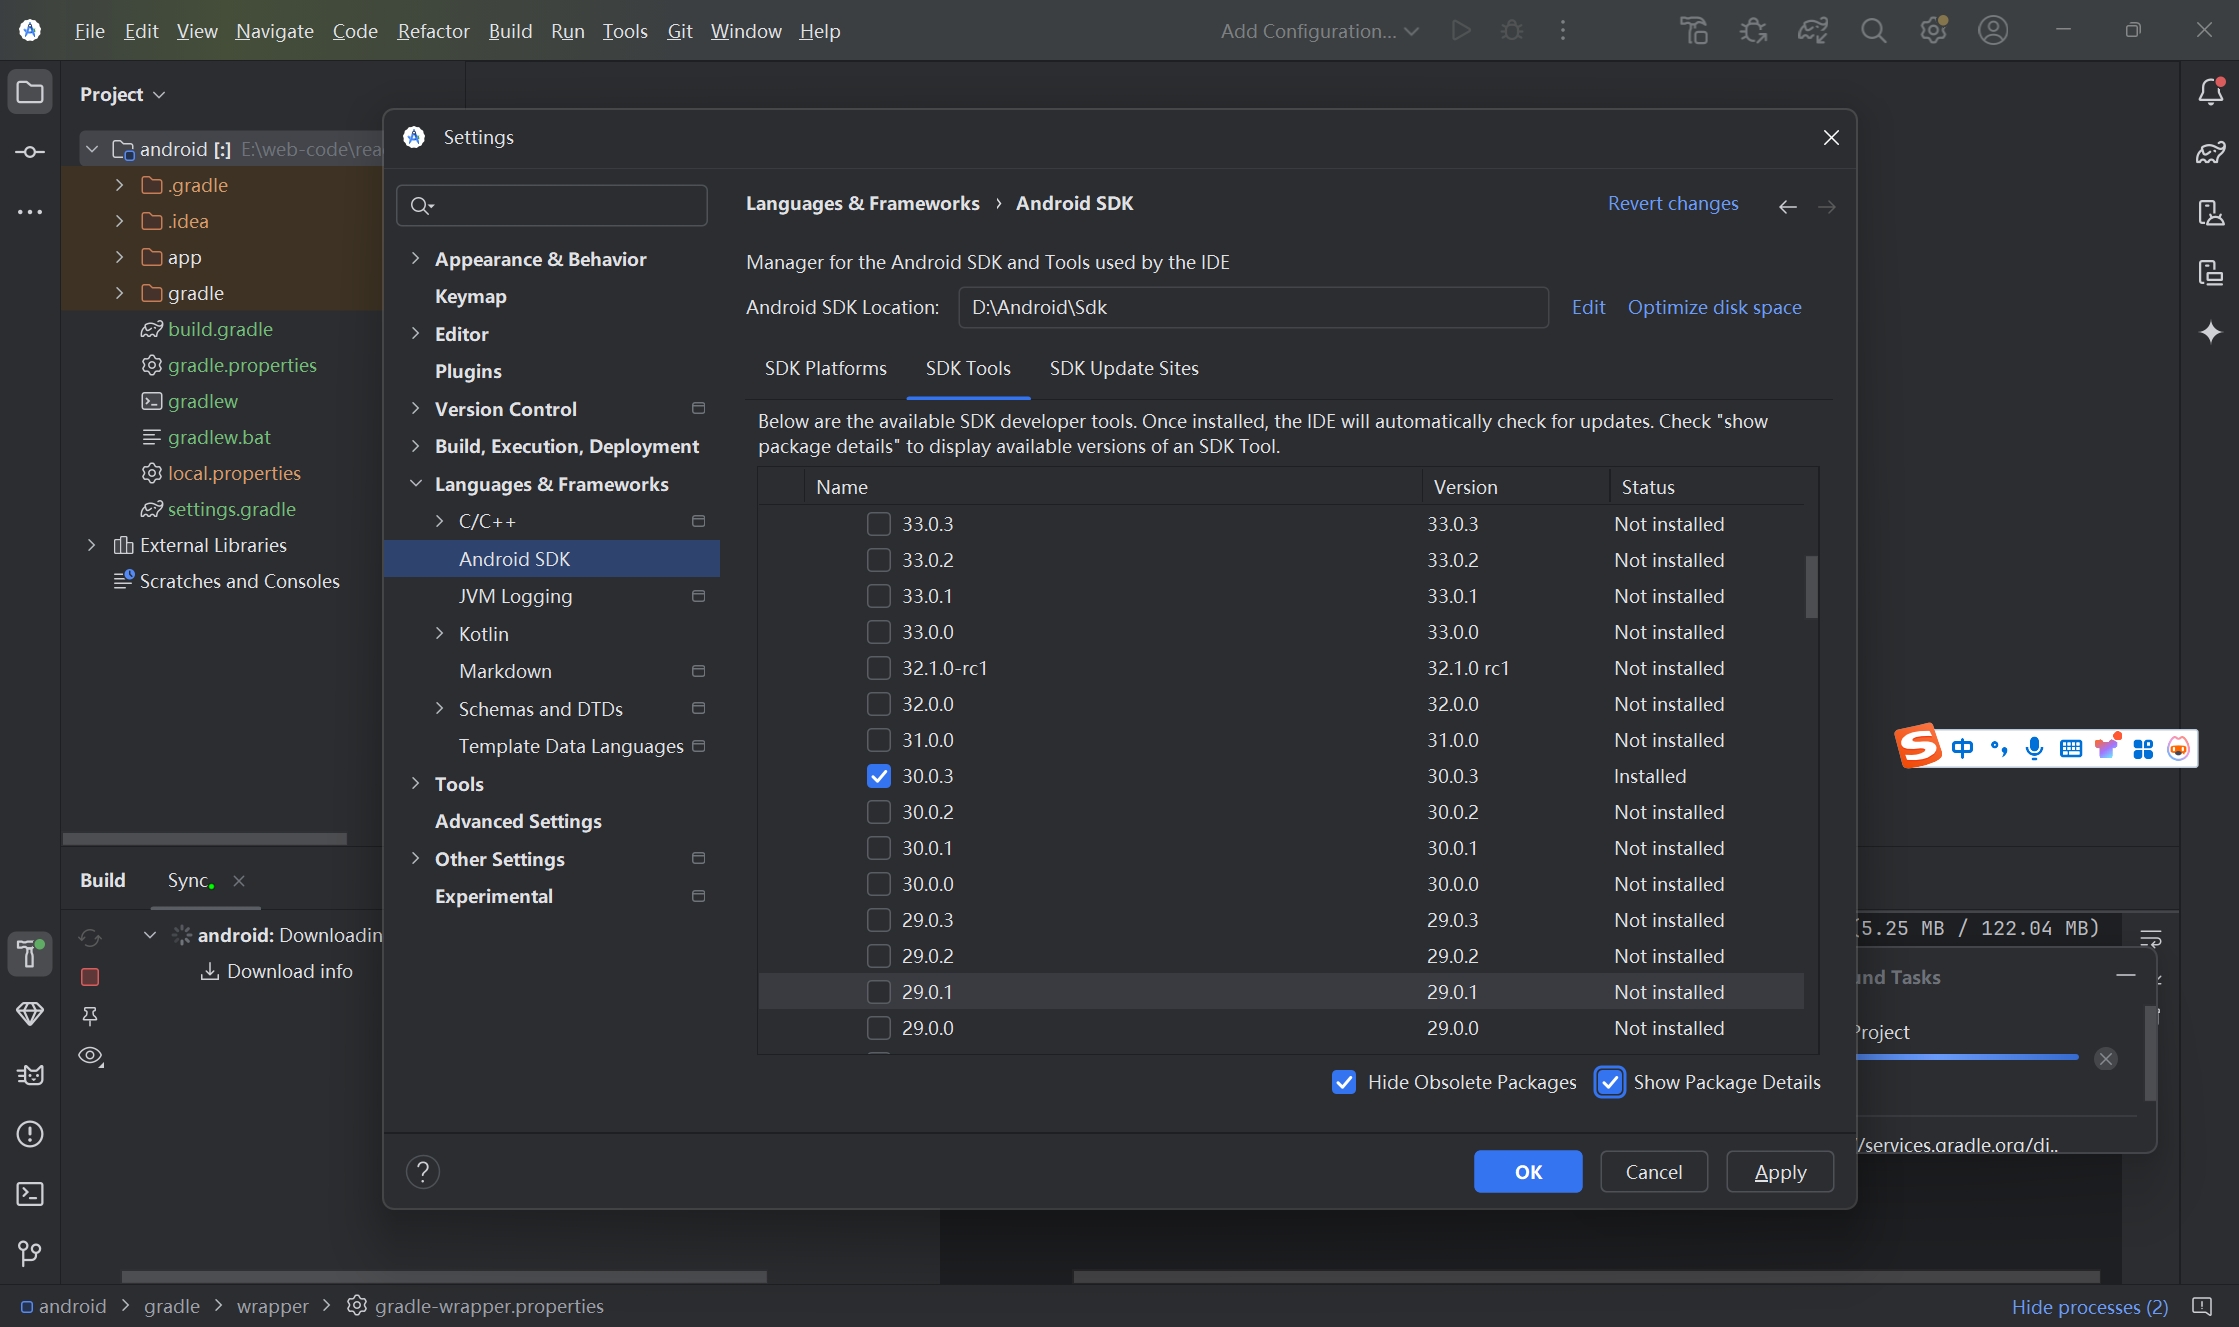Open Notifications bell icon
2239x1327 pixels.
point(2211,92)
